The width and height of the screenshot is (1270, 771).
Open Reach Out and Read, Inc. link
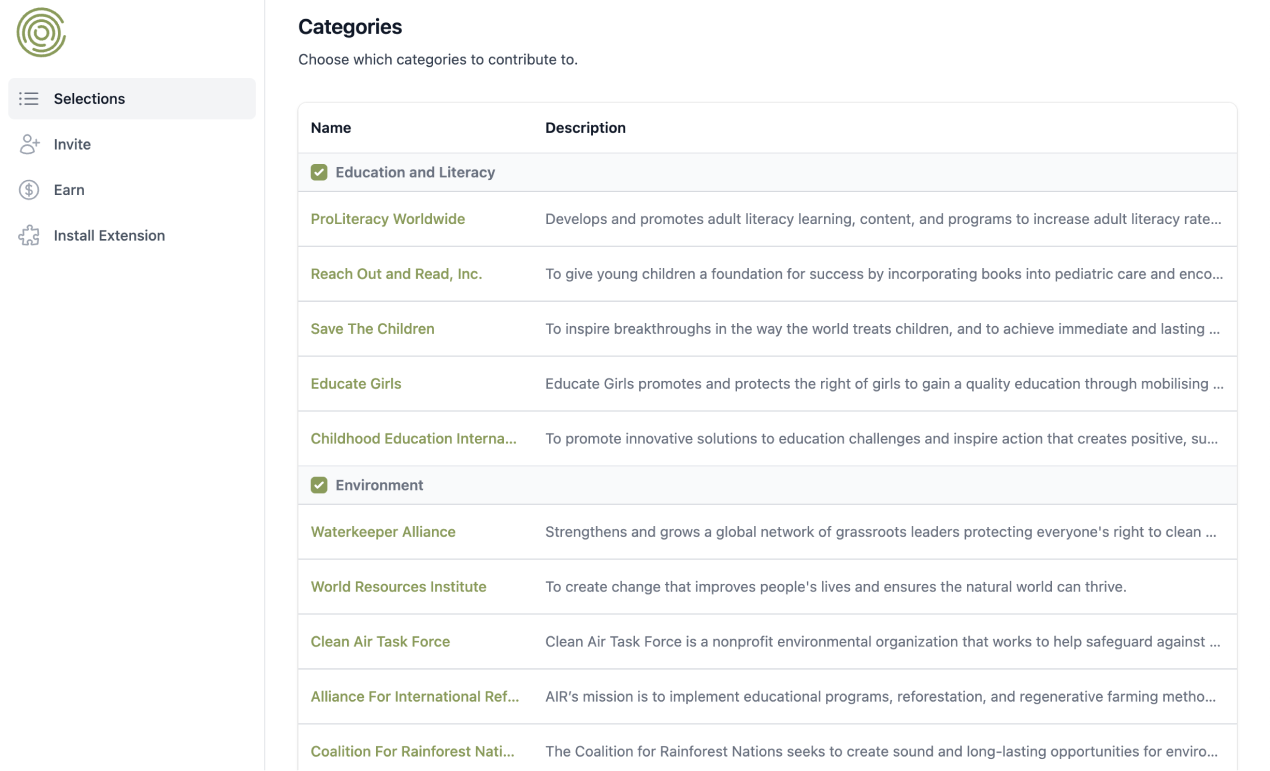pos(396,274)
